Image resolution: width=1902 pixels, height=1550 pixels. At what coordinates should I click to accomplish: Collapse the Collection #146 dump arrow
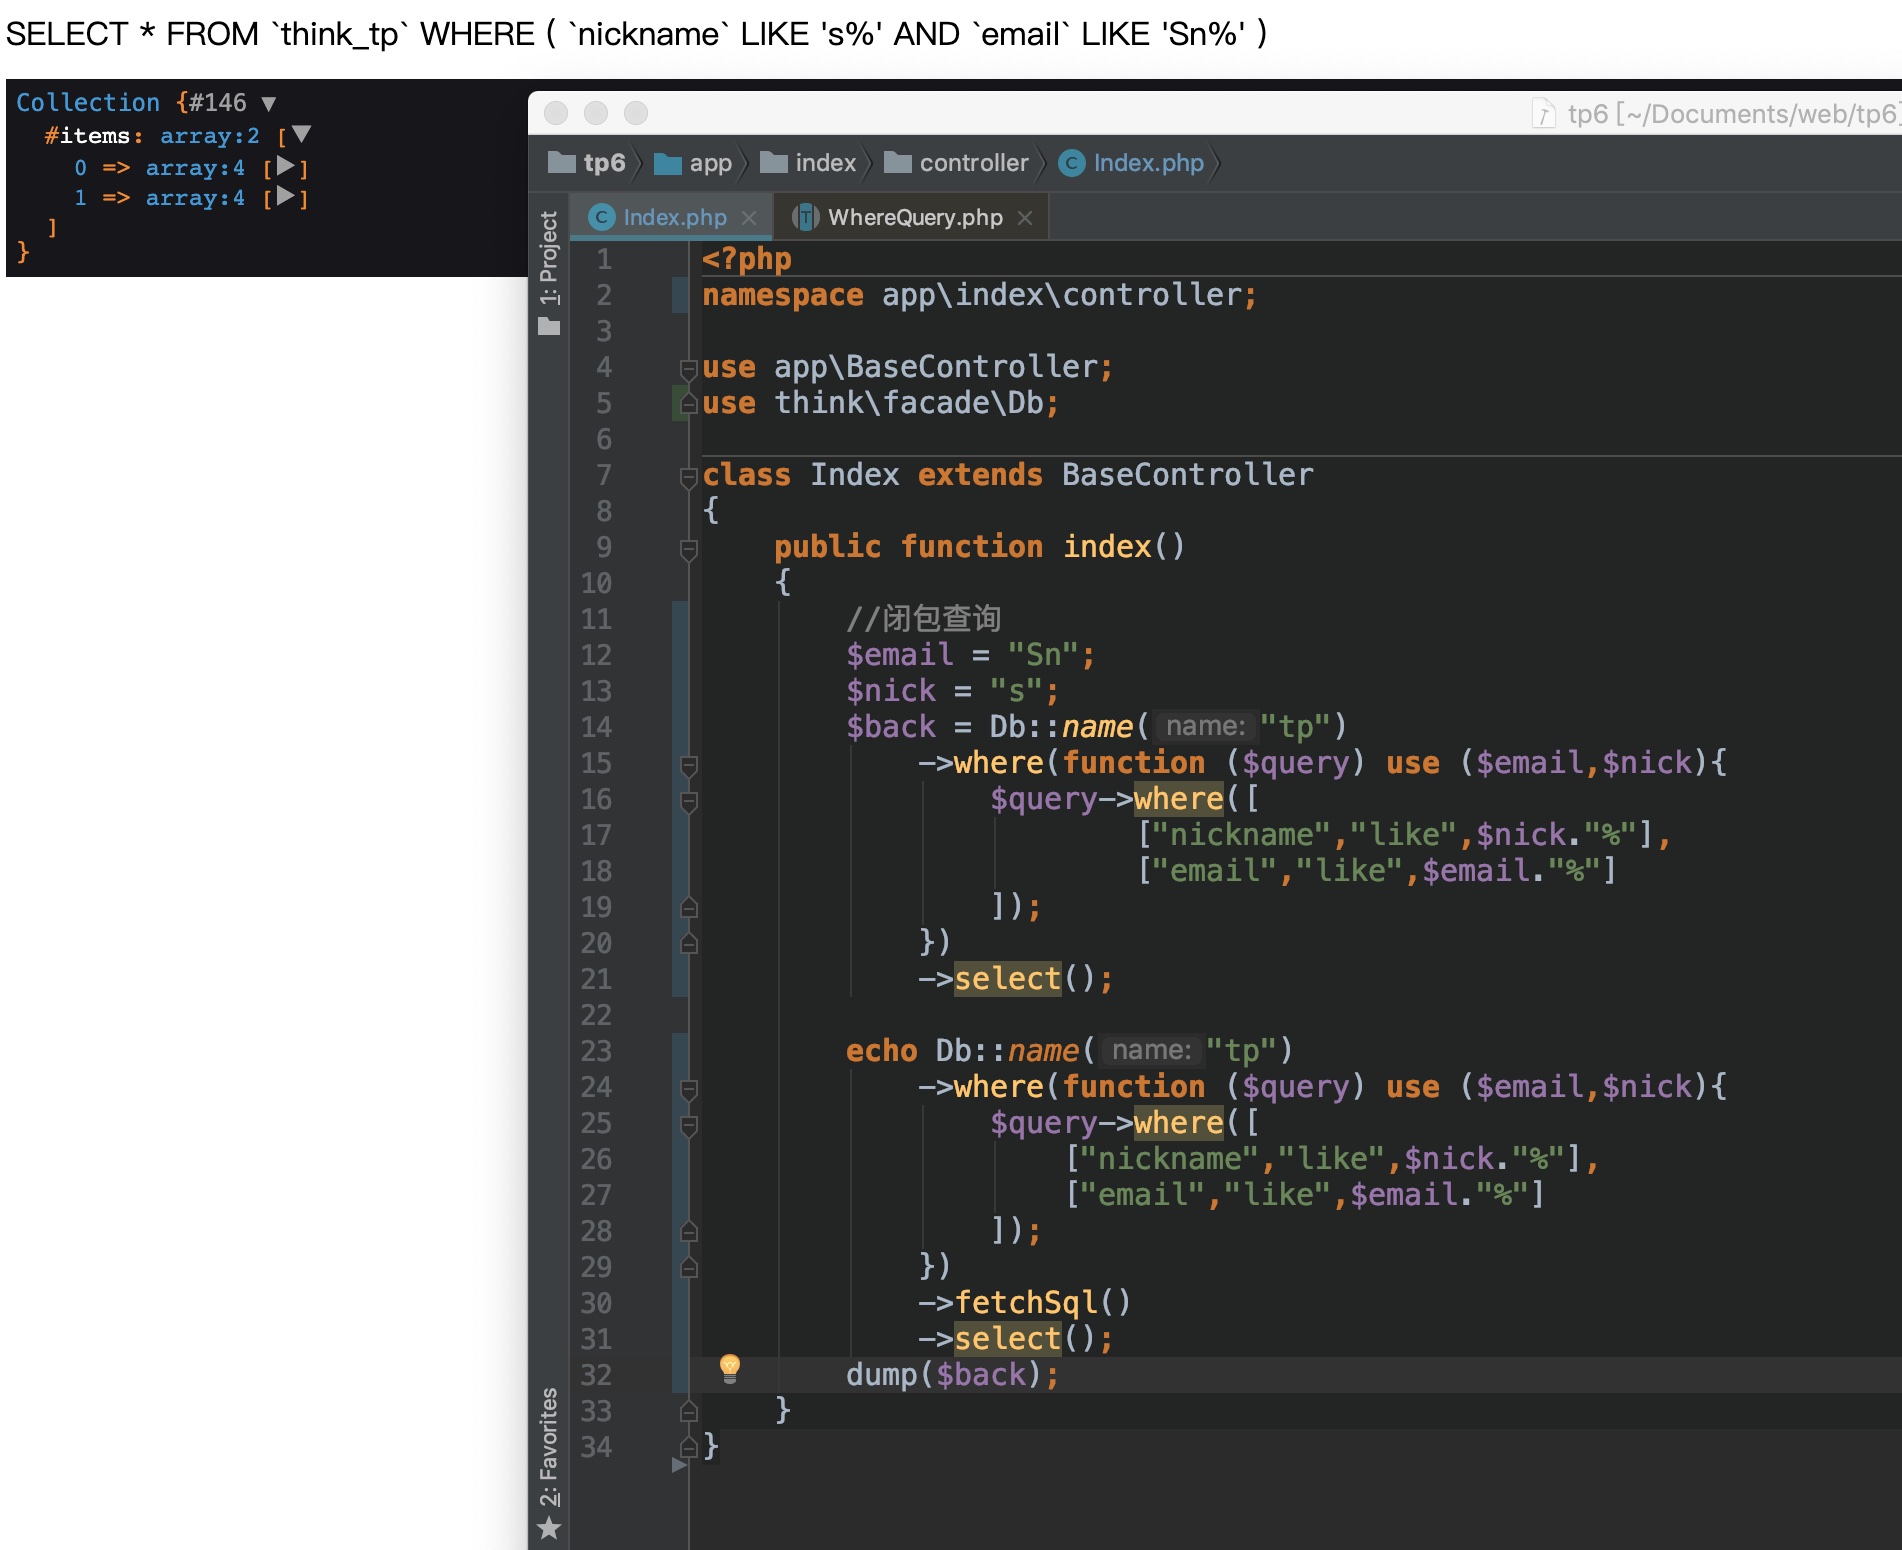coord(268,103)
